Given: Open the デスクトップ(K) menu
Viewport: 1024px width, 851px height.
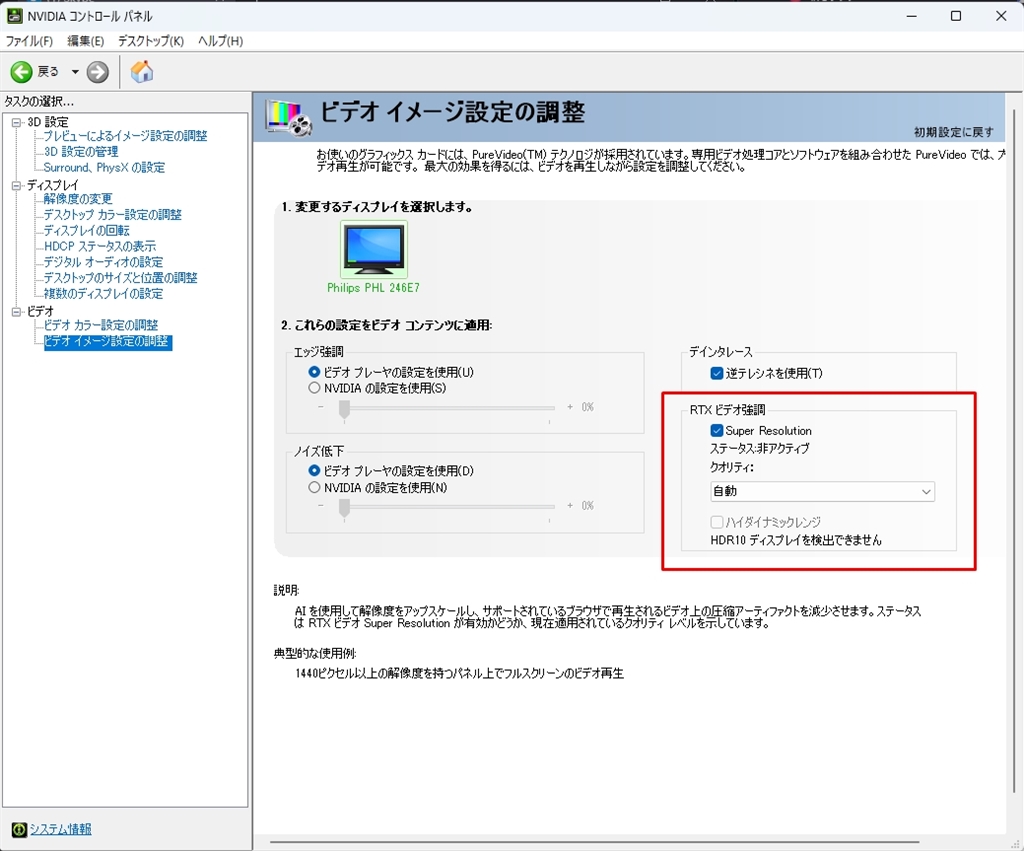Looking at the screenshot, I should 151,41.
